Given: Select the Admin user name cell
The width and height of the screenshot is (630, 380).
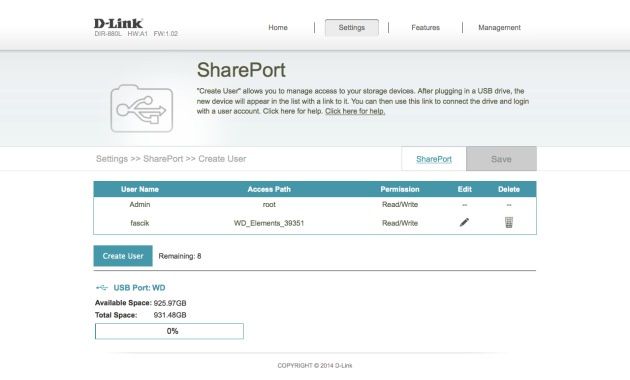Looking at the screenshot, I should [140, 204].
